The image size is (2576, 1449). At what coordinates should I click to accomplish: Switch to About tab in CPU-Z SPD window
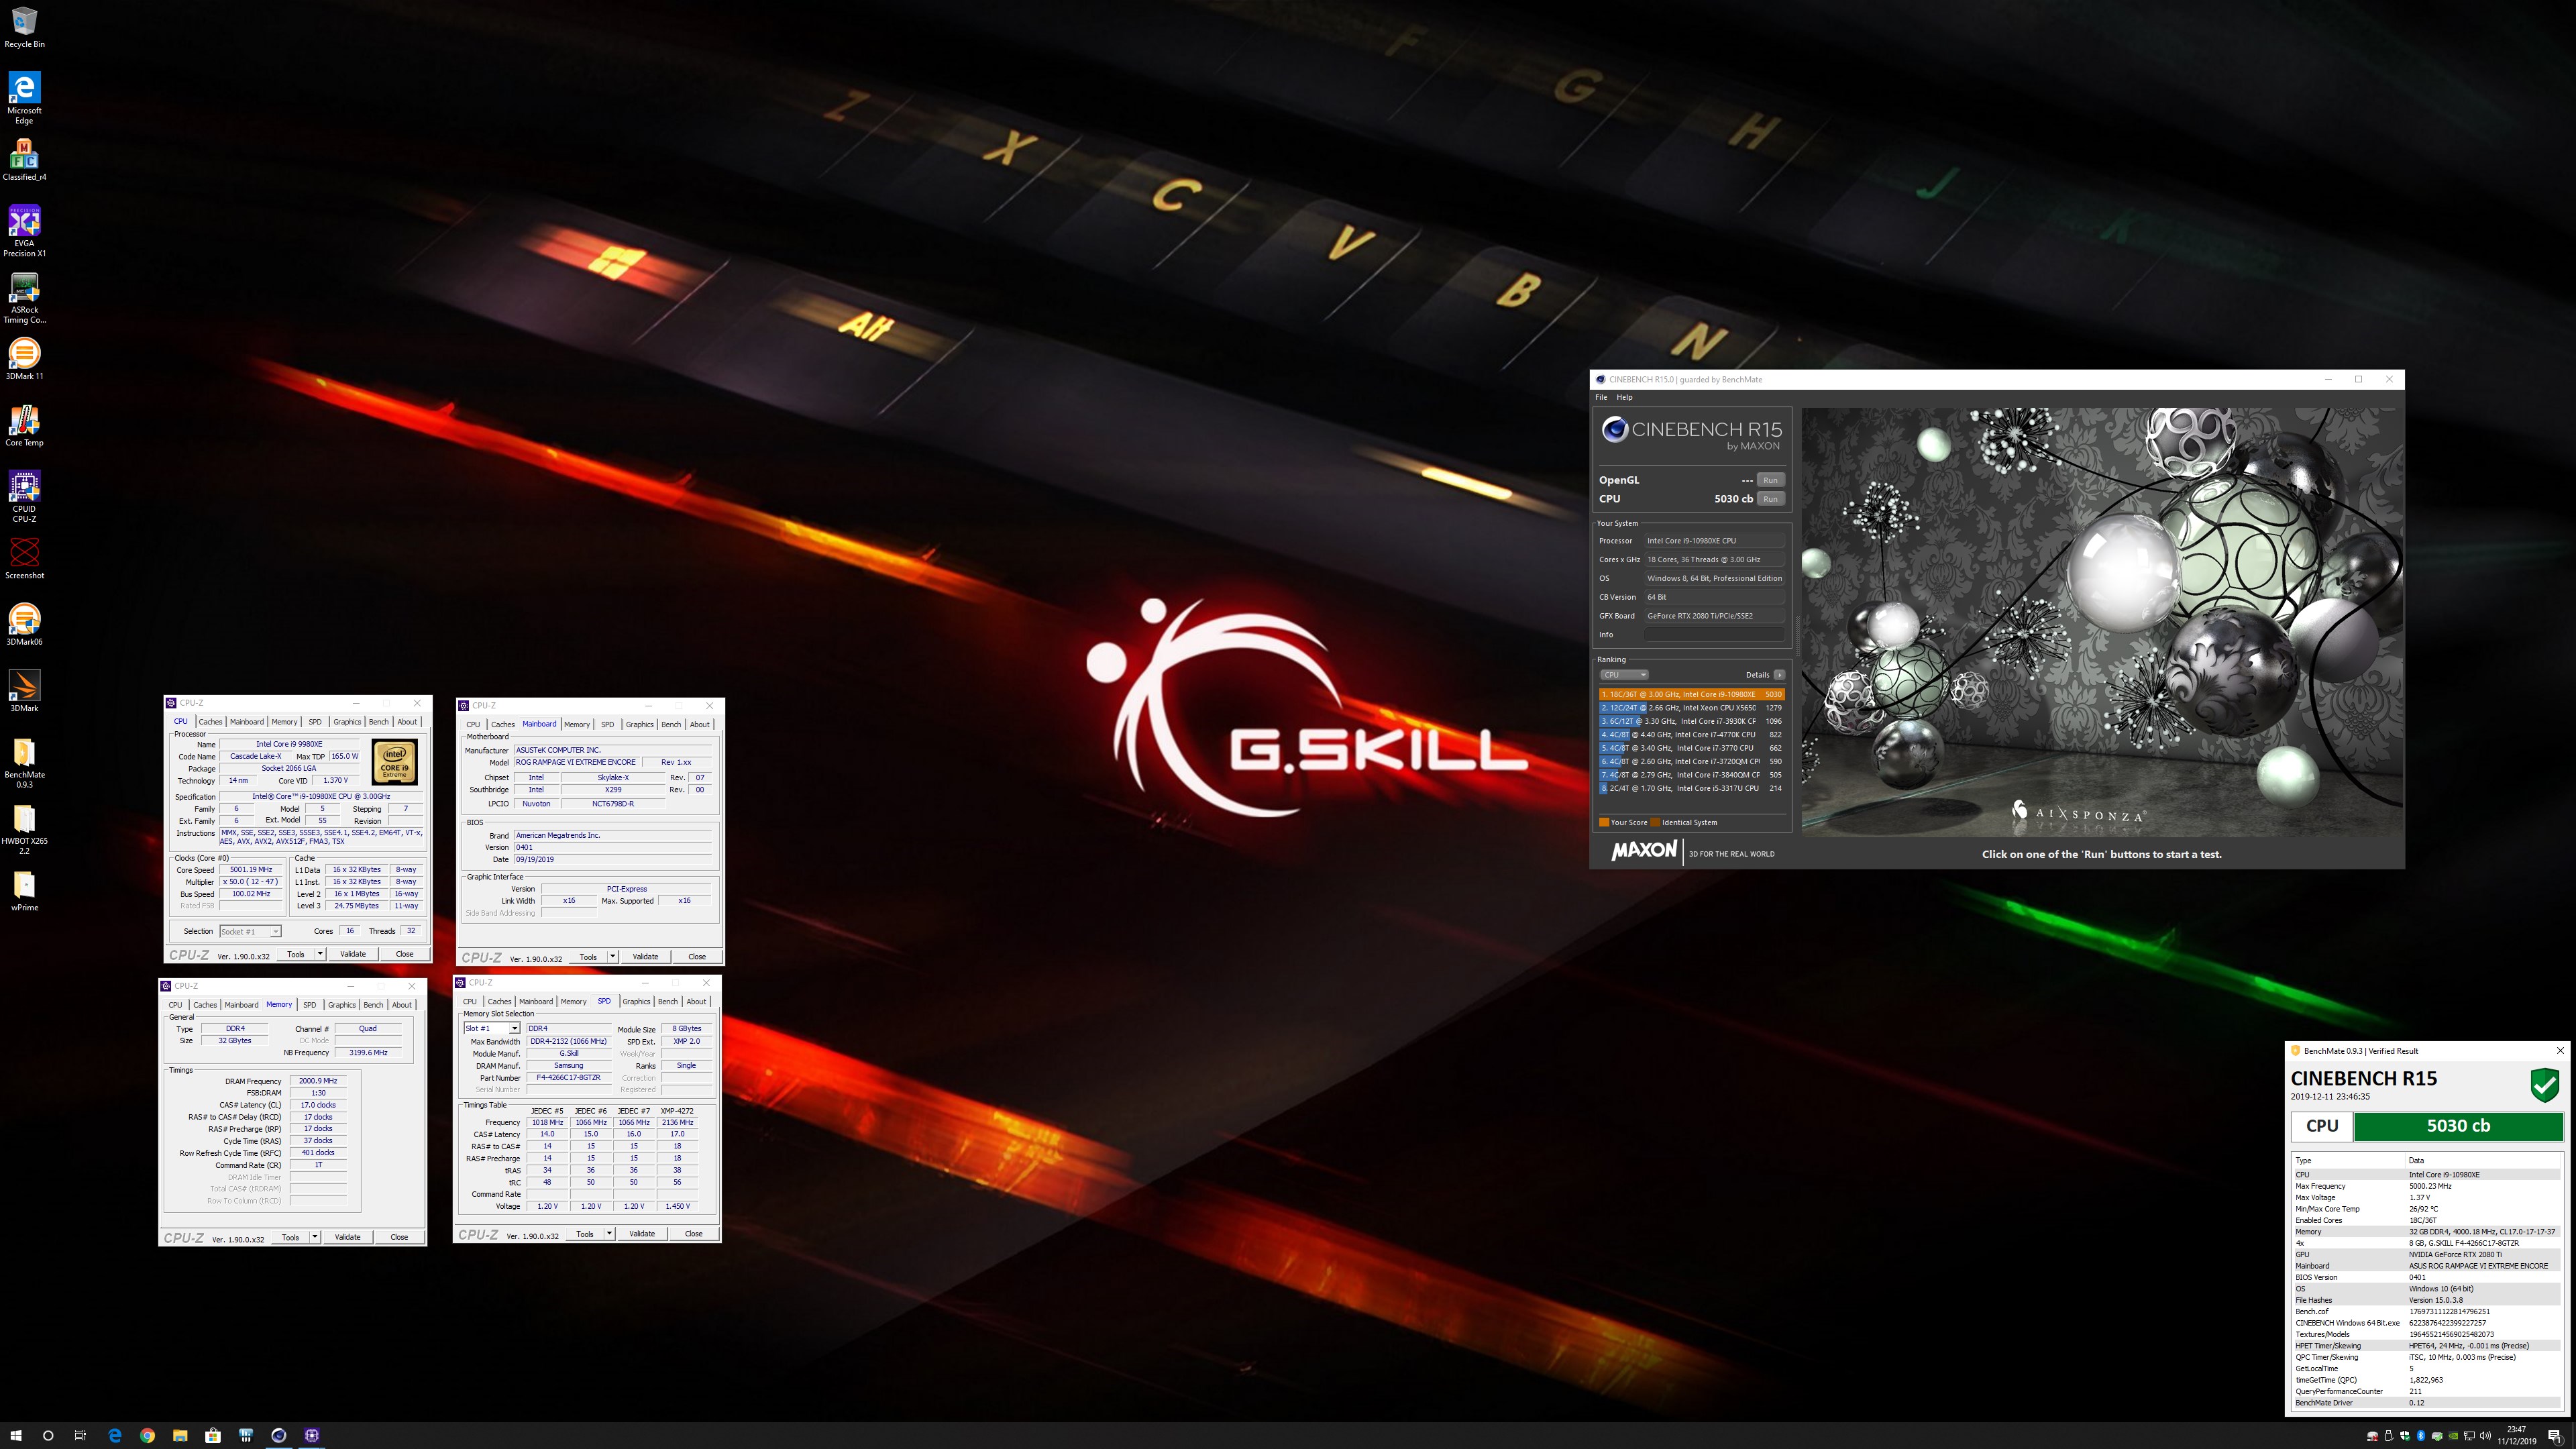coord(696,1002)
